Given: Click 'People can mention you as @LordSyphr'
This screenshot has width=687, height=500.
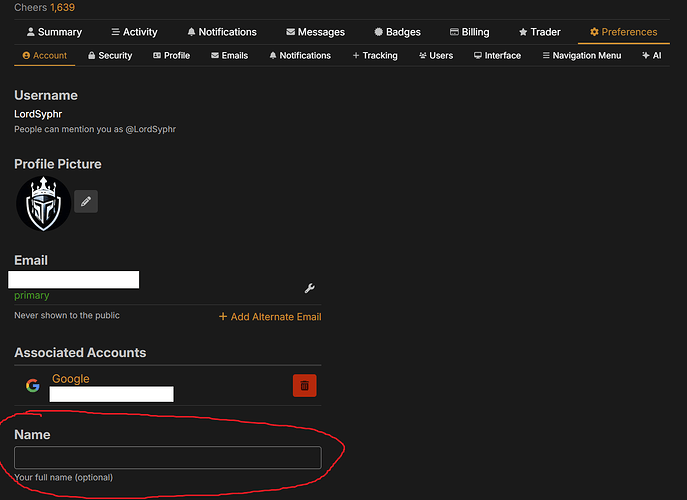Looking at the screenshot, I should (95, 129).
